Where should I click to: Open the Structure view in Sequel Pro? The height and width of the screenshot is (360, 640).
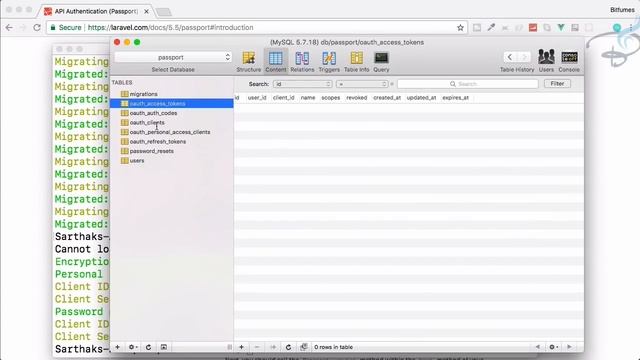pos(249,62)
